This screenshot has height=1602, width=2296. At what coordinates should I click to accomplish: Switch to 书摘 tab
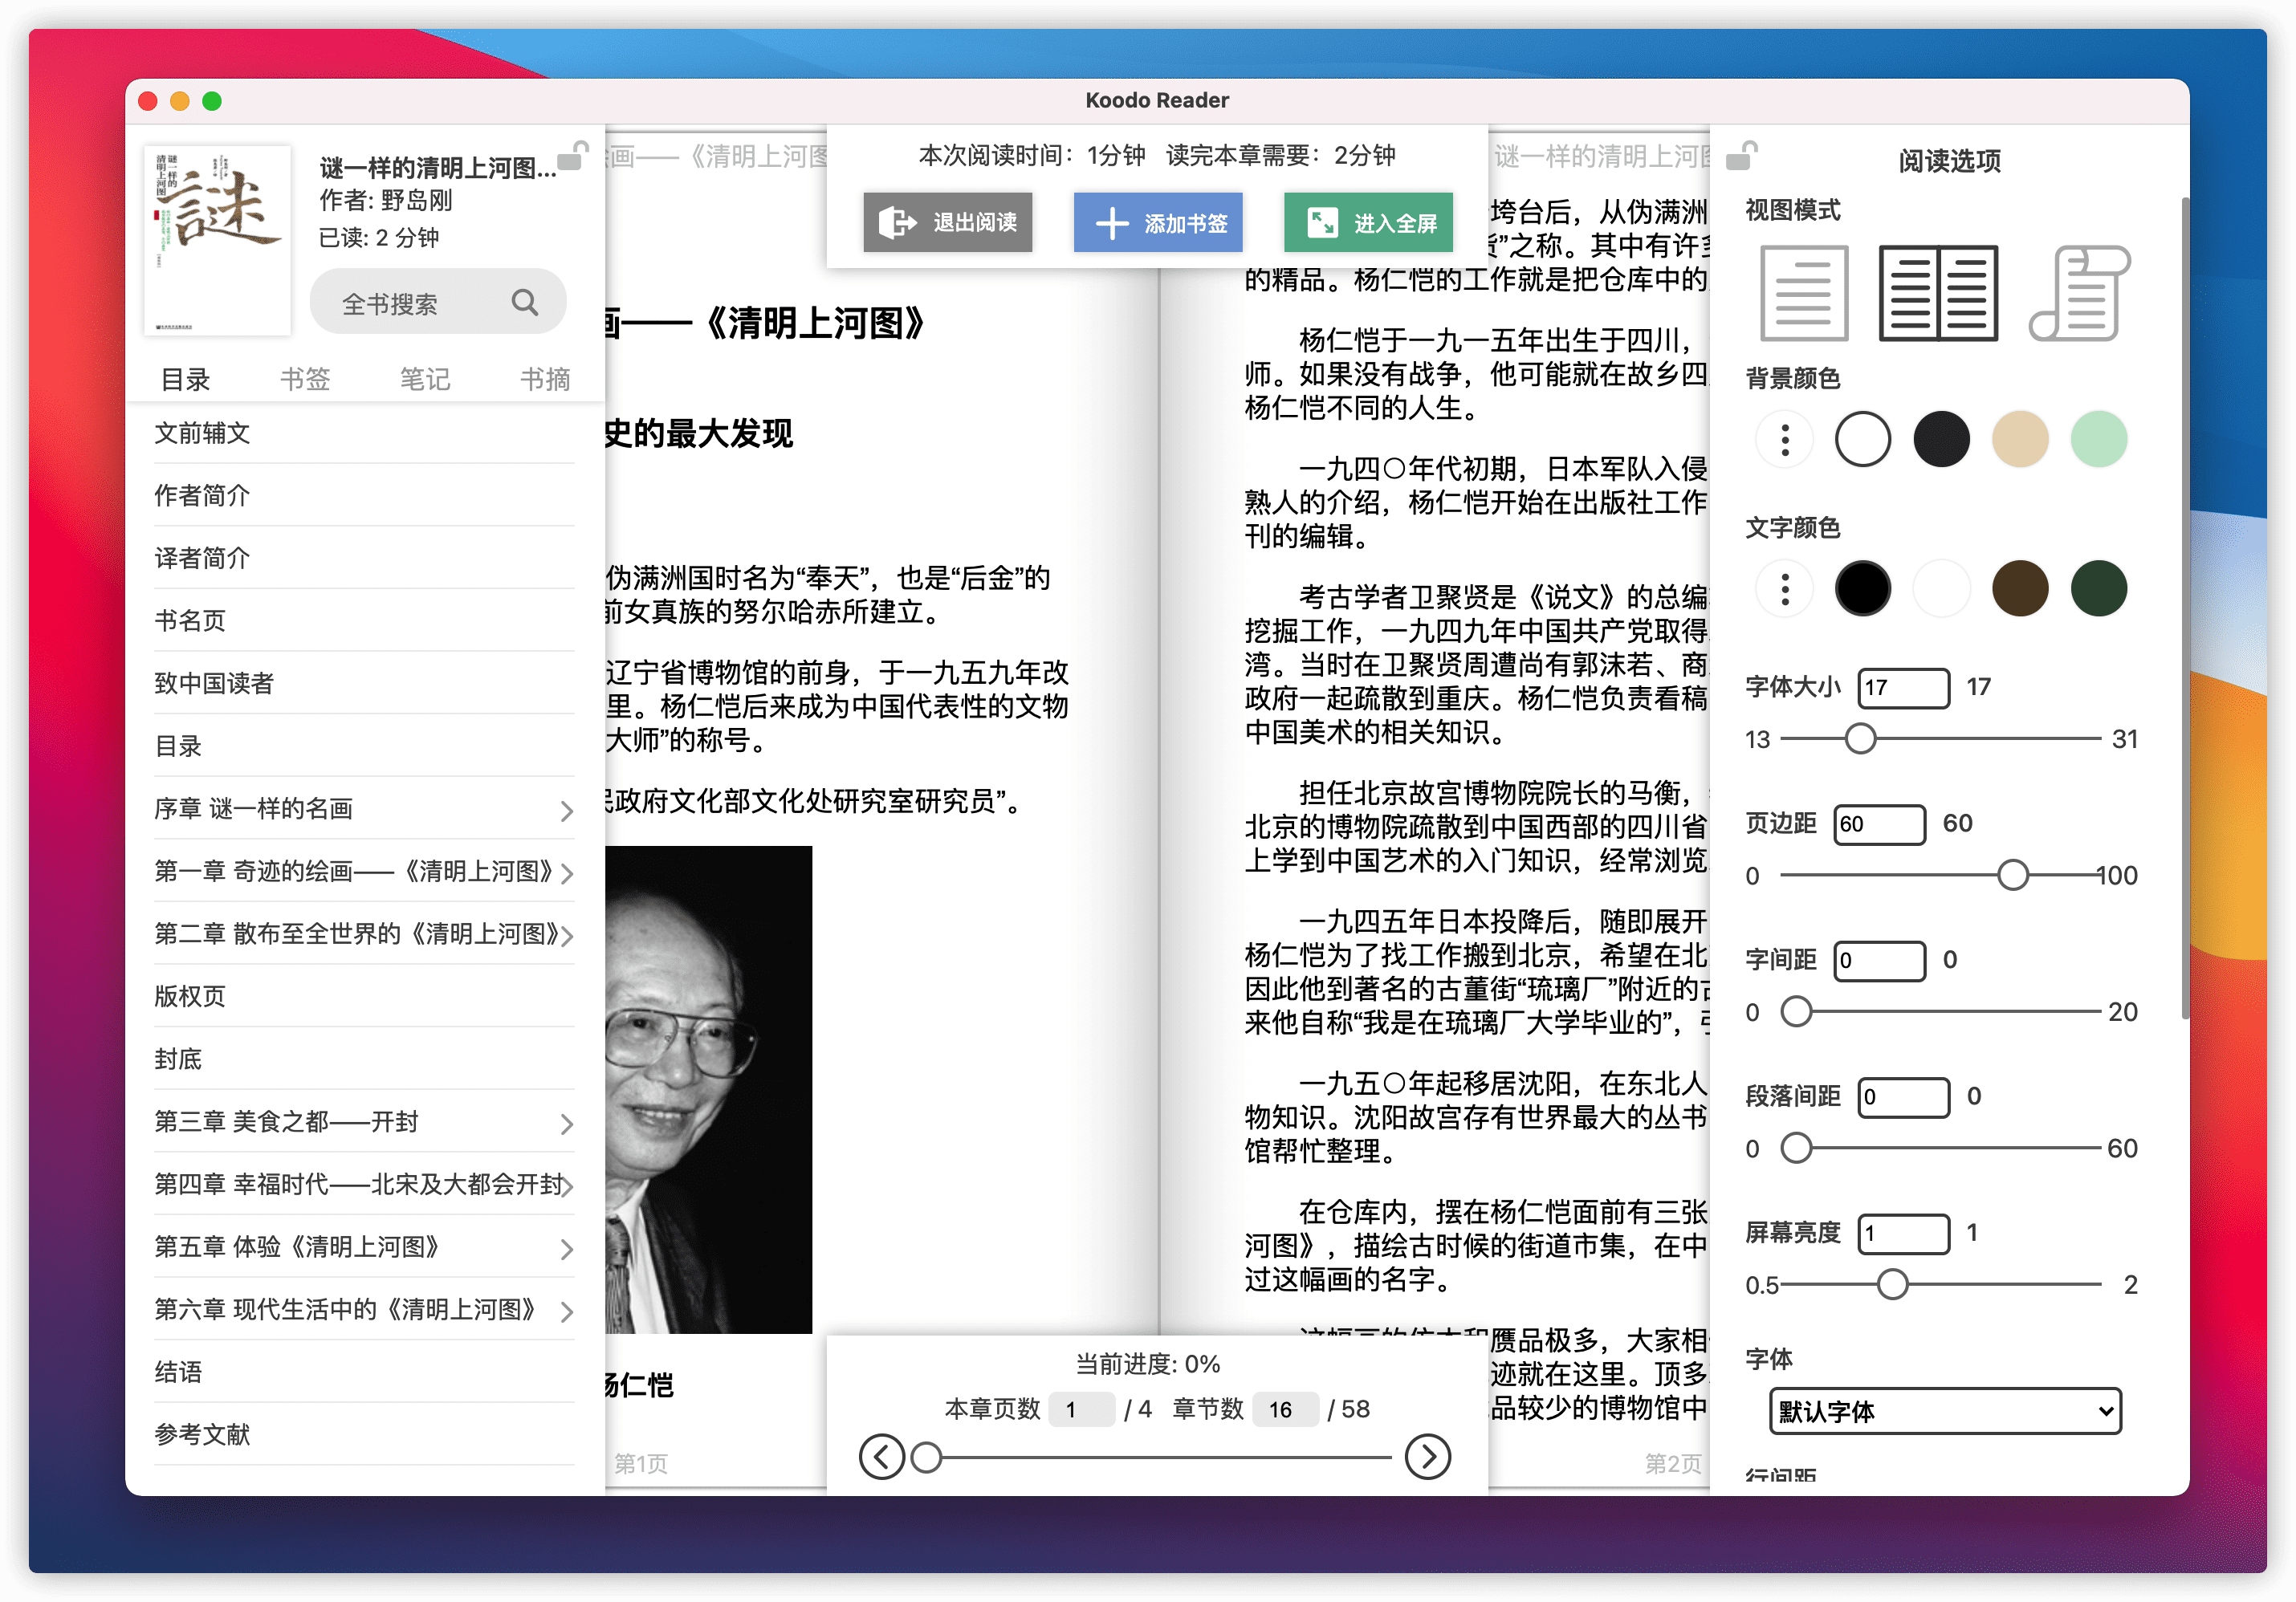(545, 379)
